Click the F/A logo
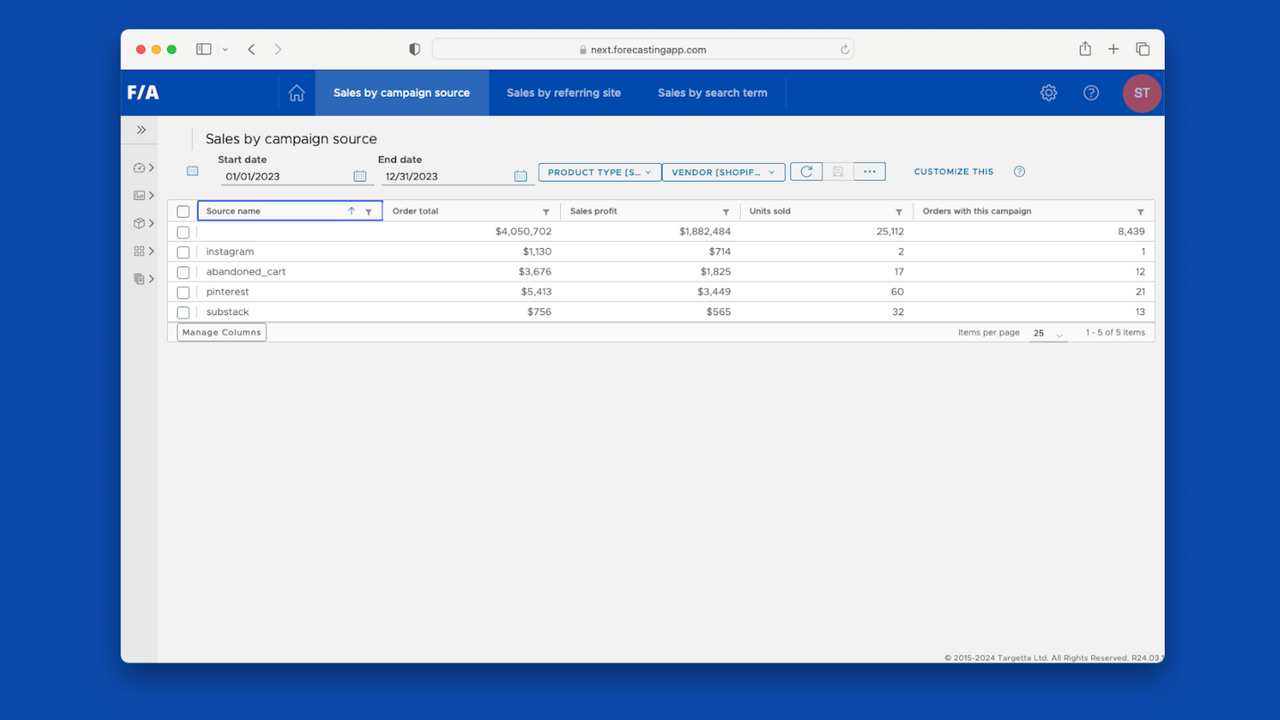Screen dimensions: 1280x720 pos(142,93)
